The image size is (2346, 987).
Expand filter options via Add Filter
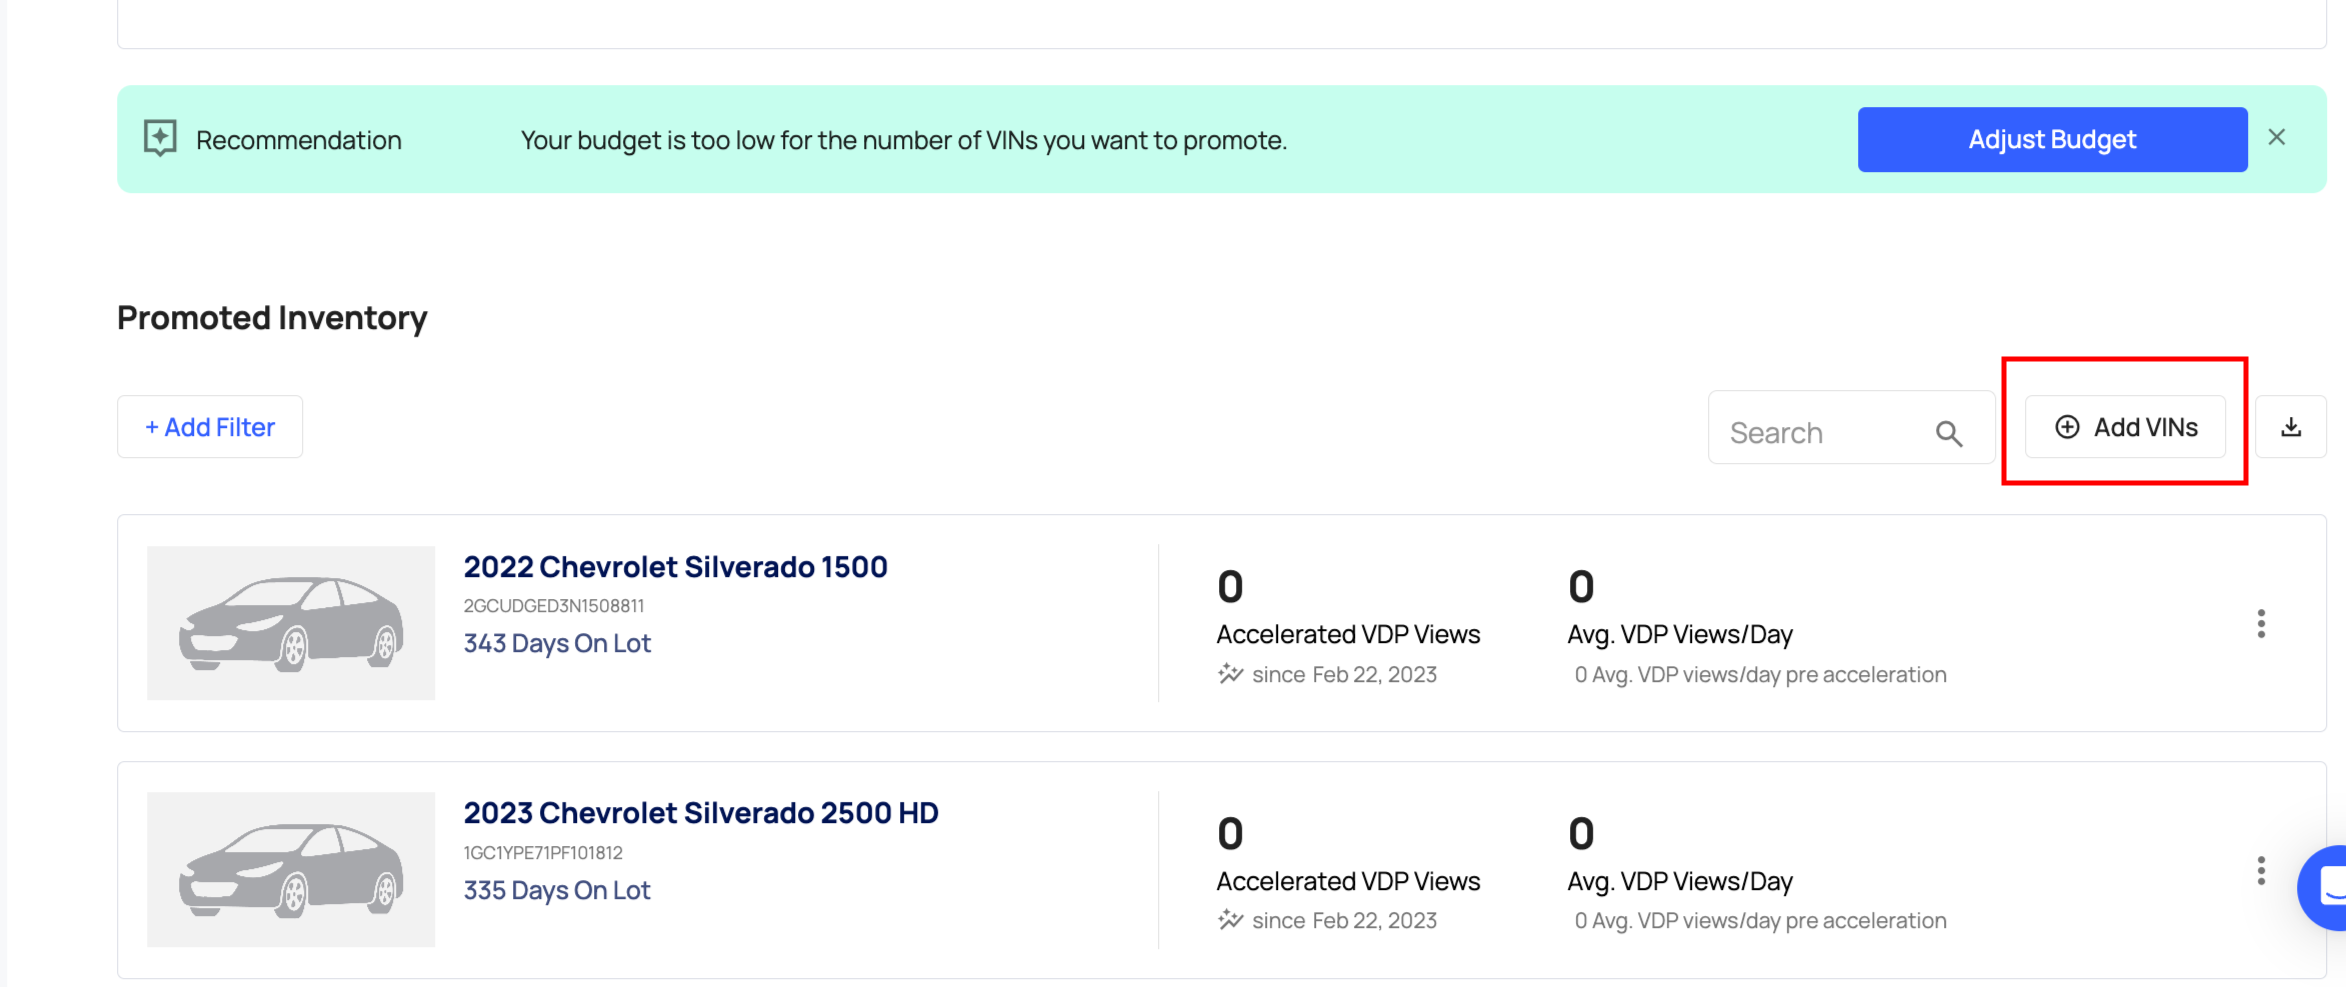tap(209, 427)
